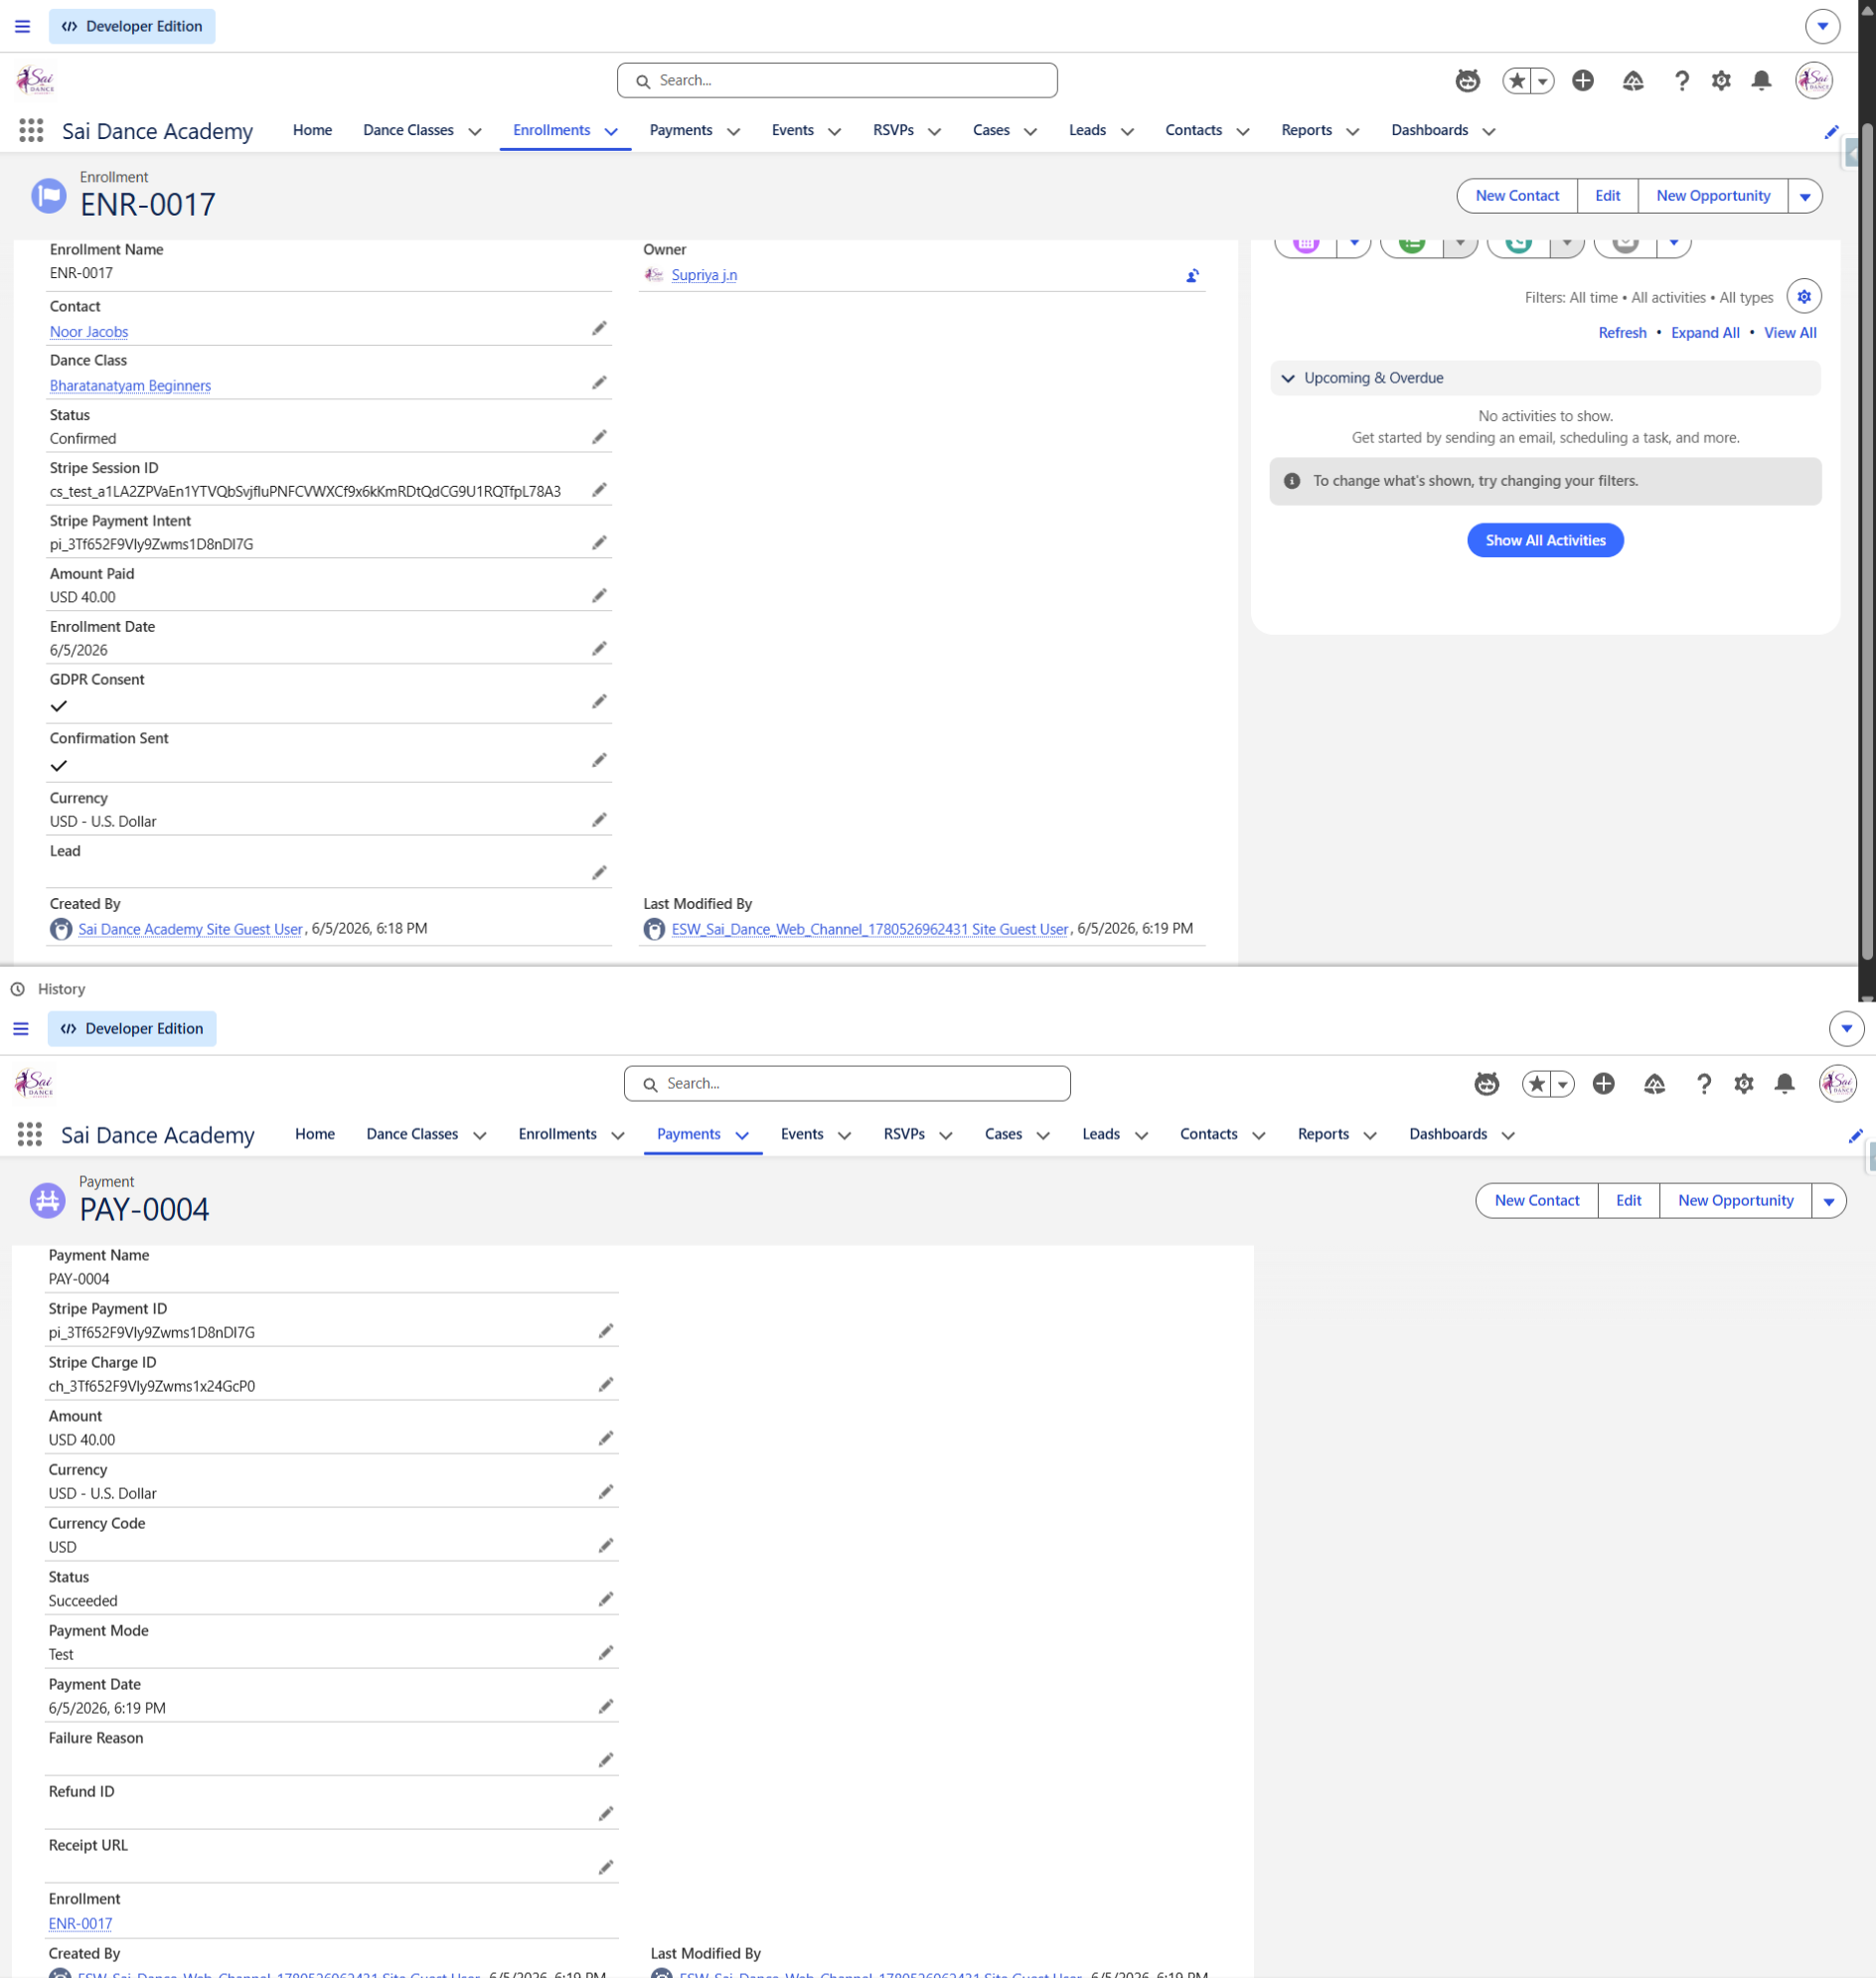Edit the GDPR Consent checkbox field
Screen dimensions: 1876x1978
599,702
